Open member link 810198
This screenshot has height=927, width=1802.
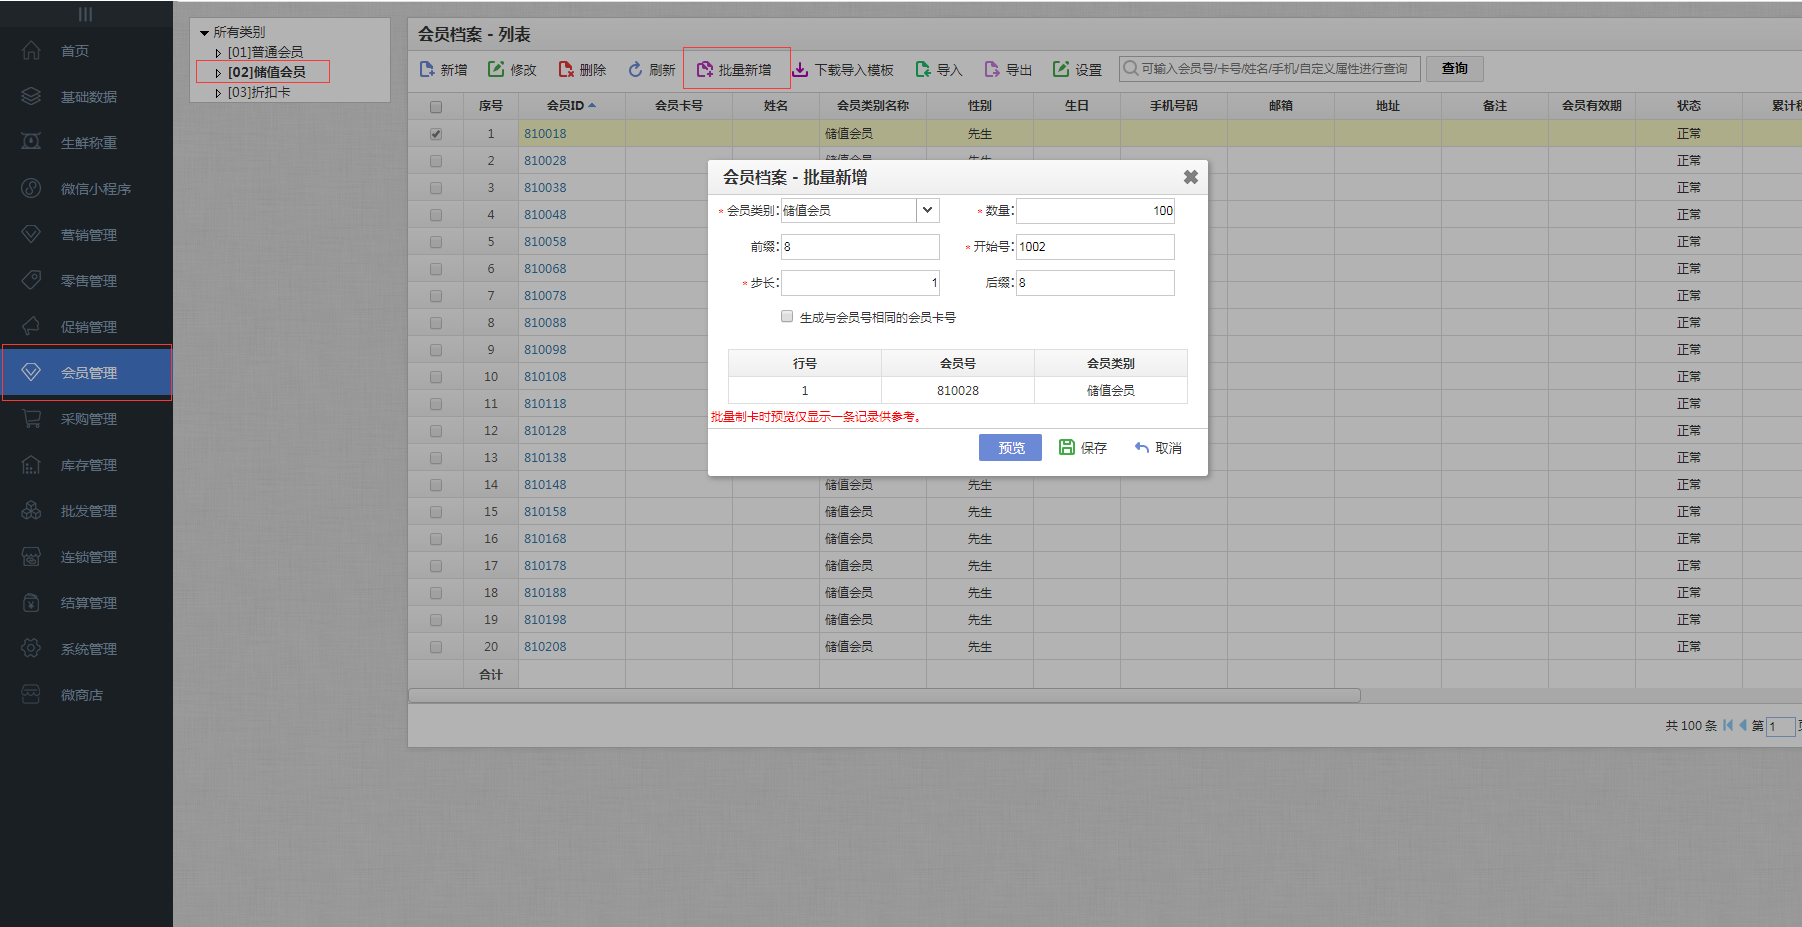coord(545,619)
